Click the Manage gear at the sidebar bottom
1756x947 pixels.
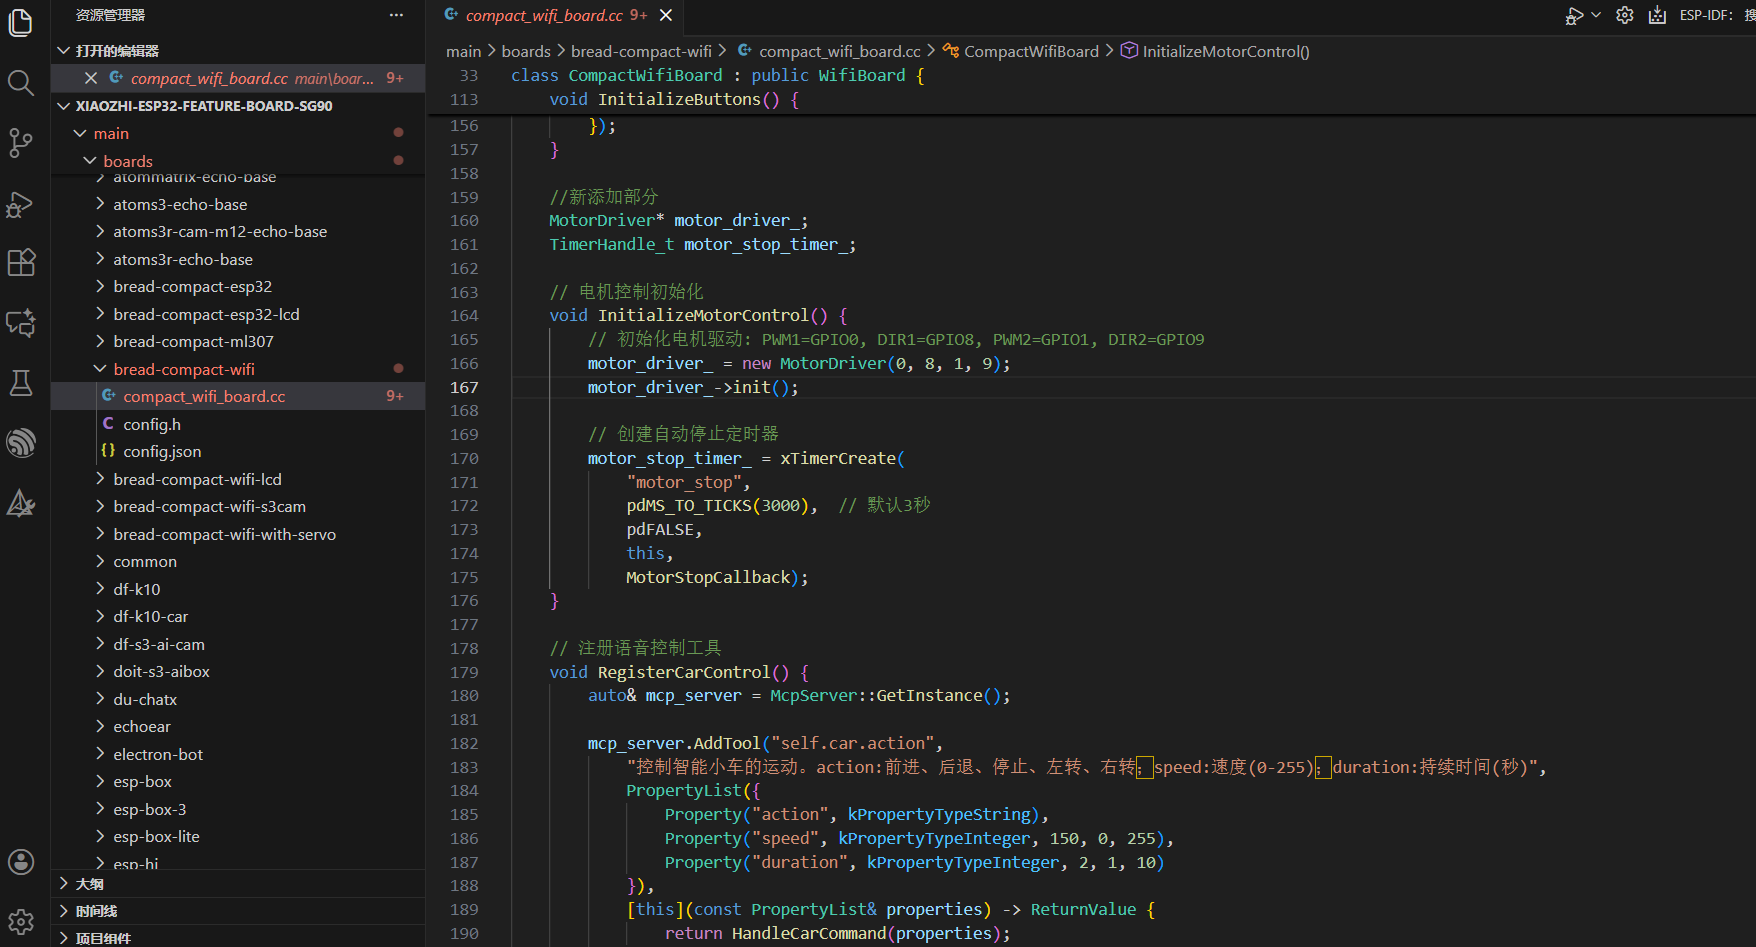click(21, 921)
